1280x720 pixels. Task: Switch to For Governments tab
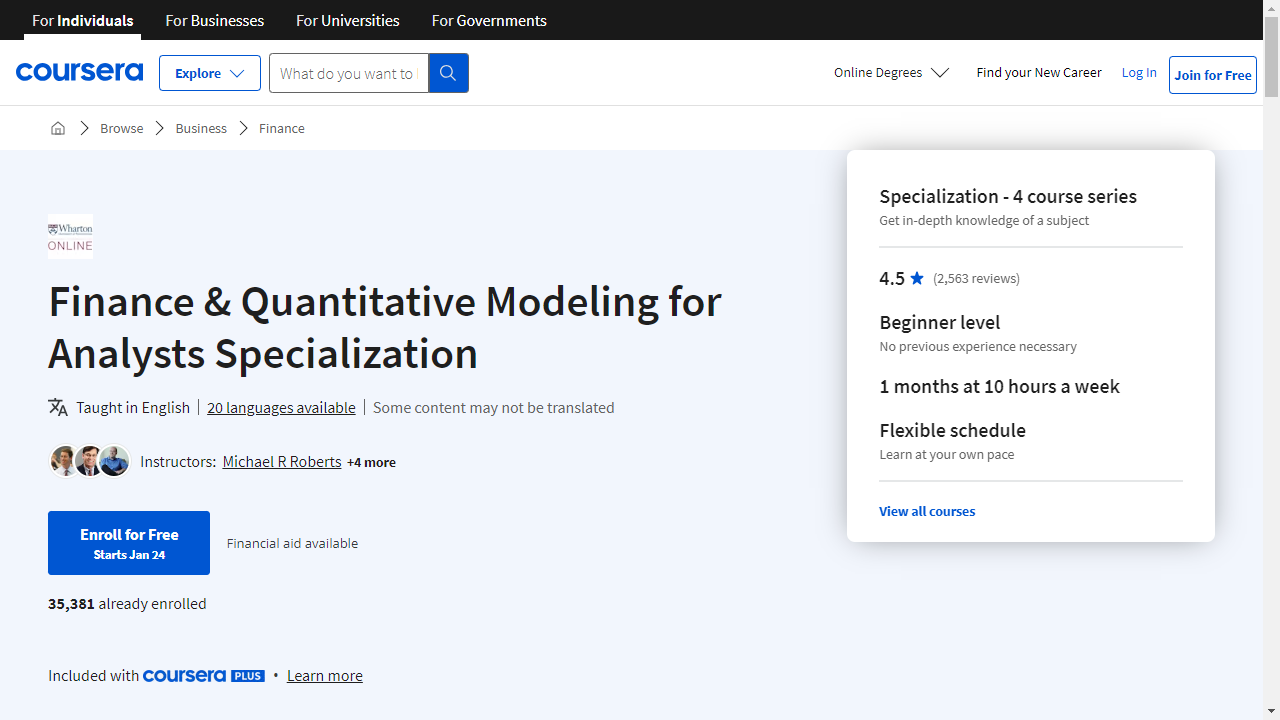(x=489, y=20)
